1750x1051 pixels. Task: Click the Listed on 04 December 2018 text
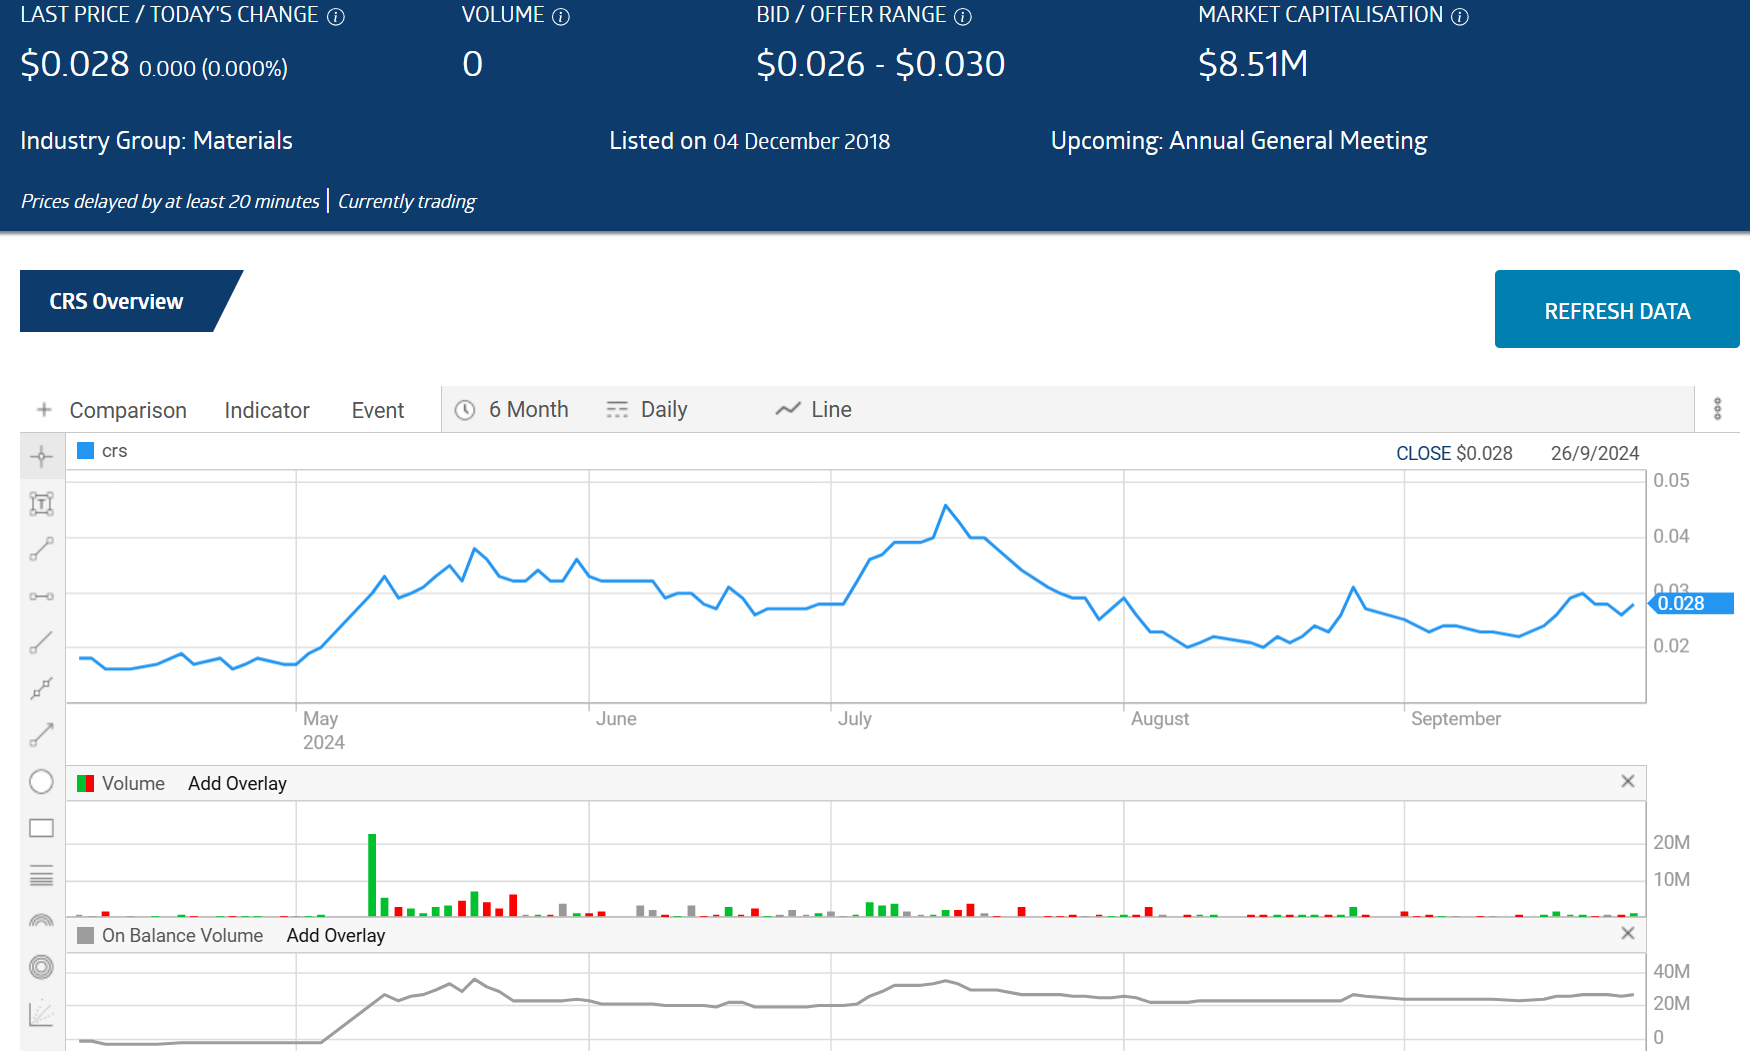[750, 141]
